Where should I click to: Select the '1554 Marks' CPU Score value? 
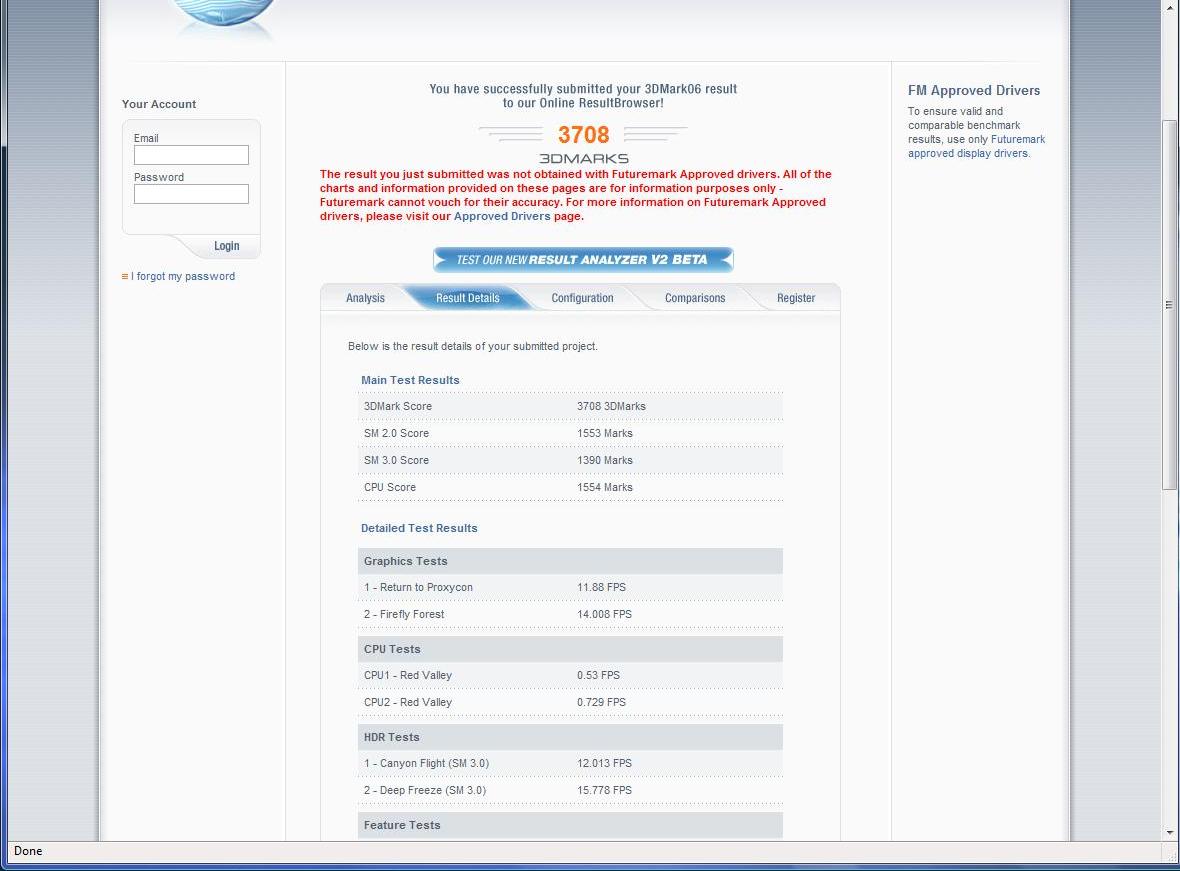(605, 488)
